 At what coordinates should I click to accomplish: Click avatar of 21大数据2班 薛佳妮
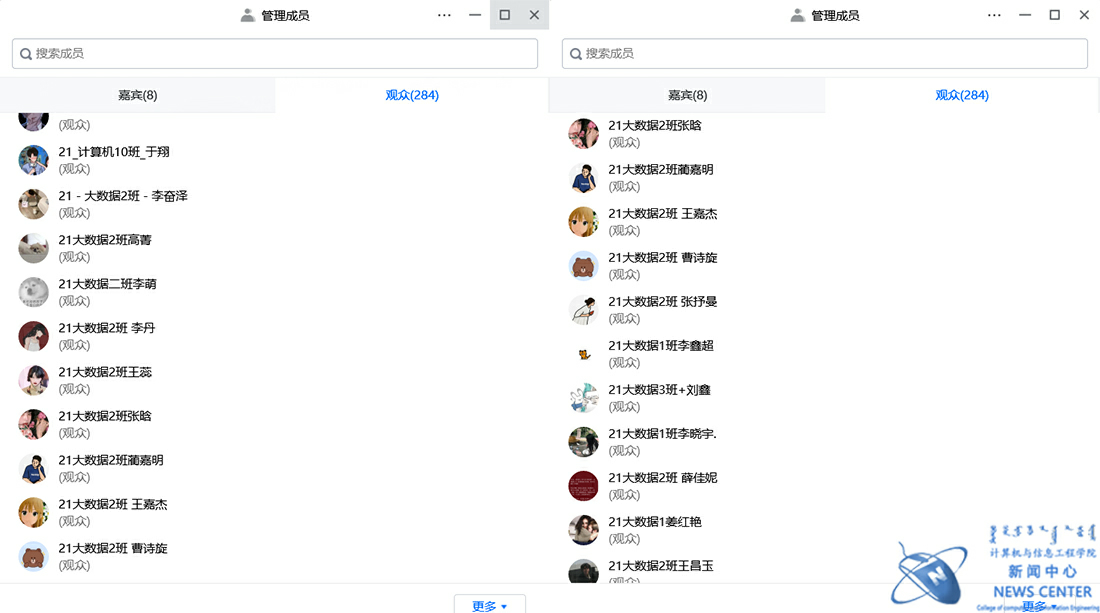pos(583,486)
